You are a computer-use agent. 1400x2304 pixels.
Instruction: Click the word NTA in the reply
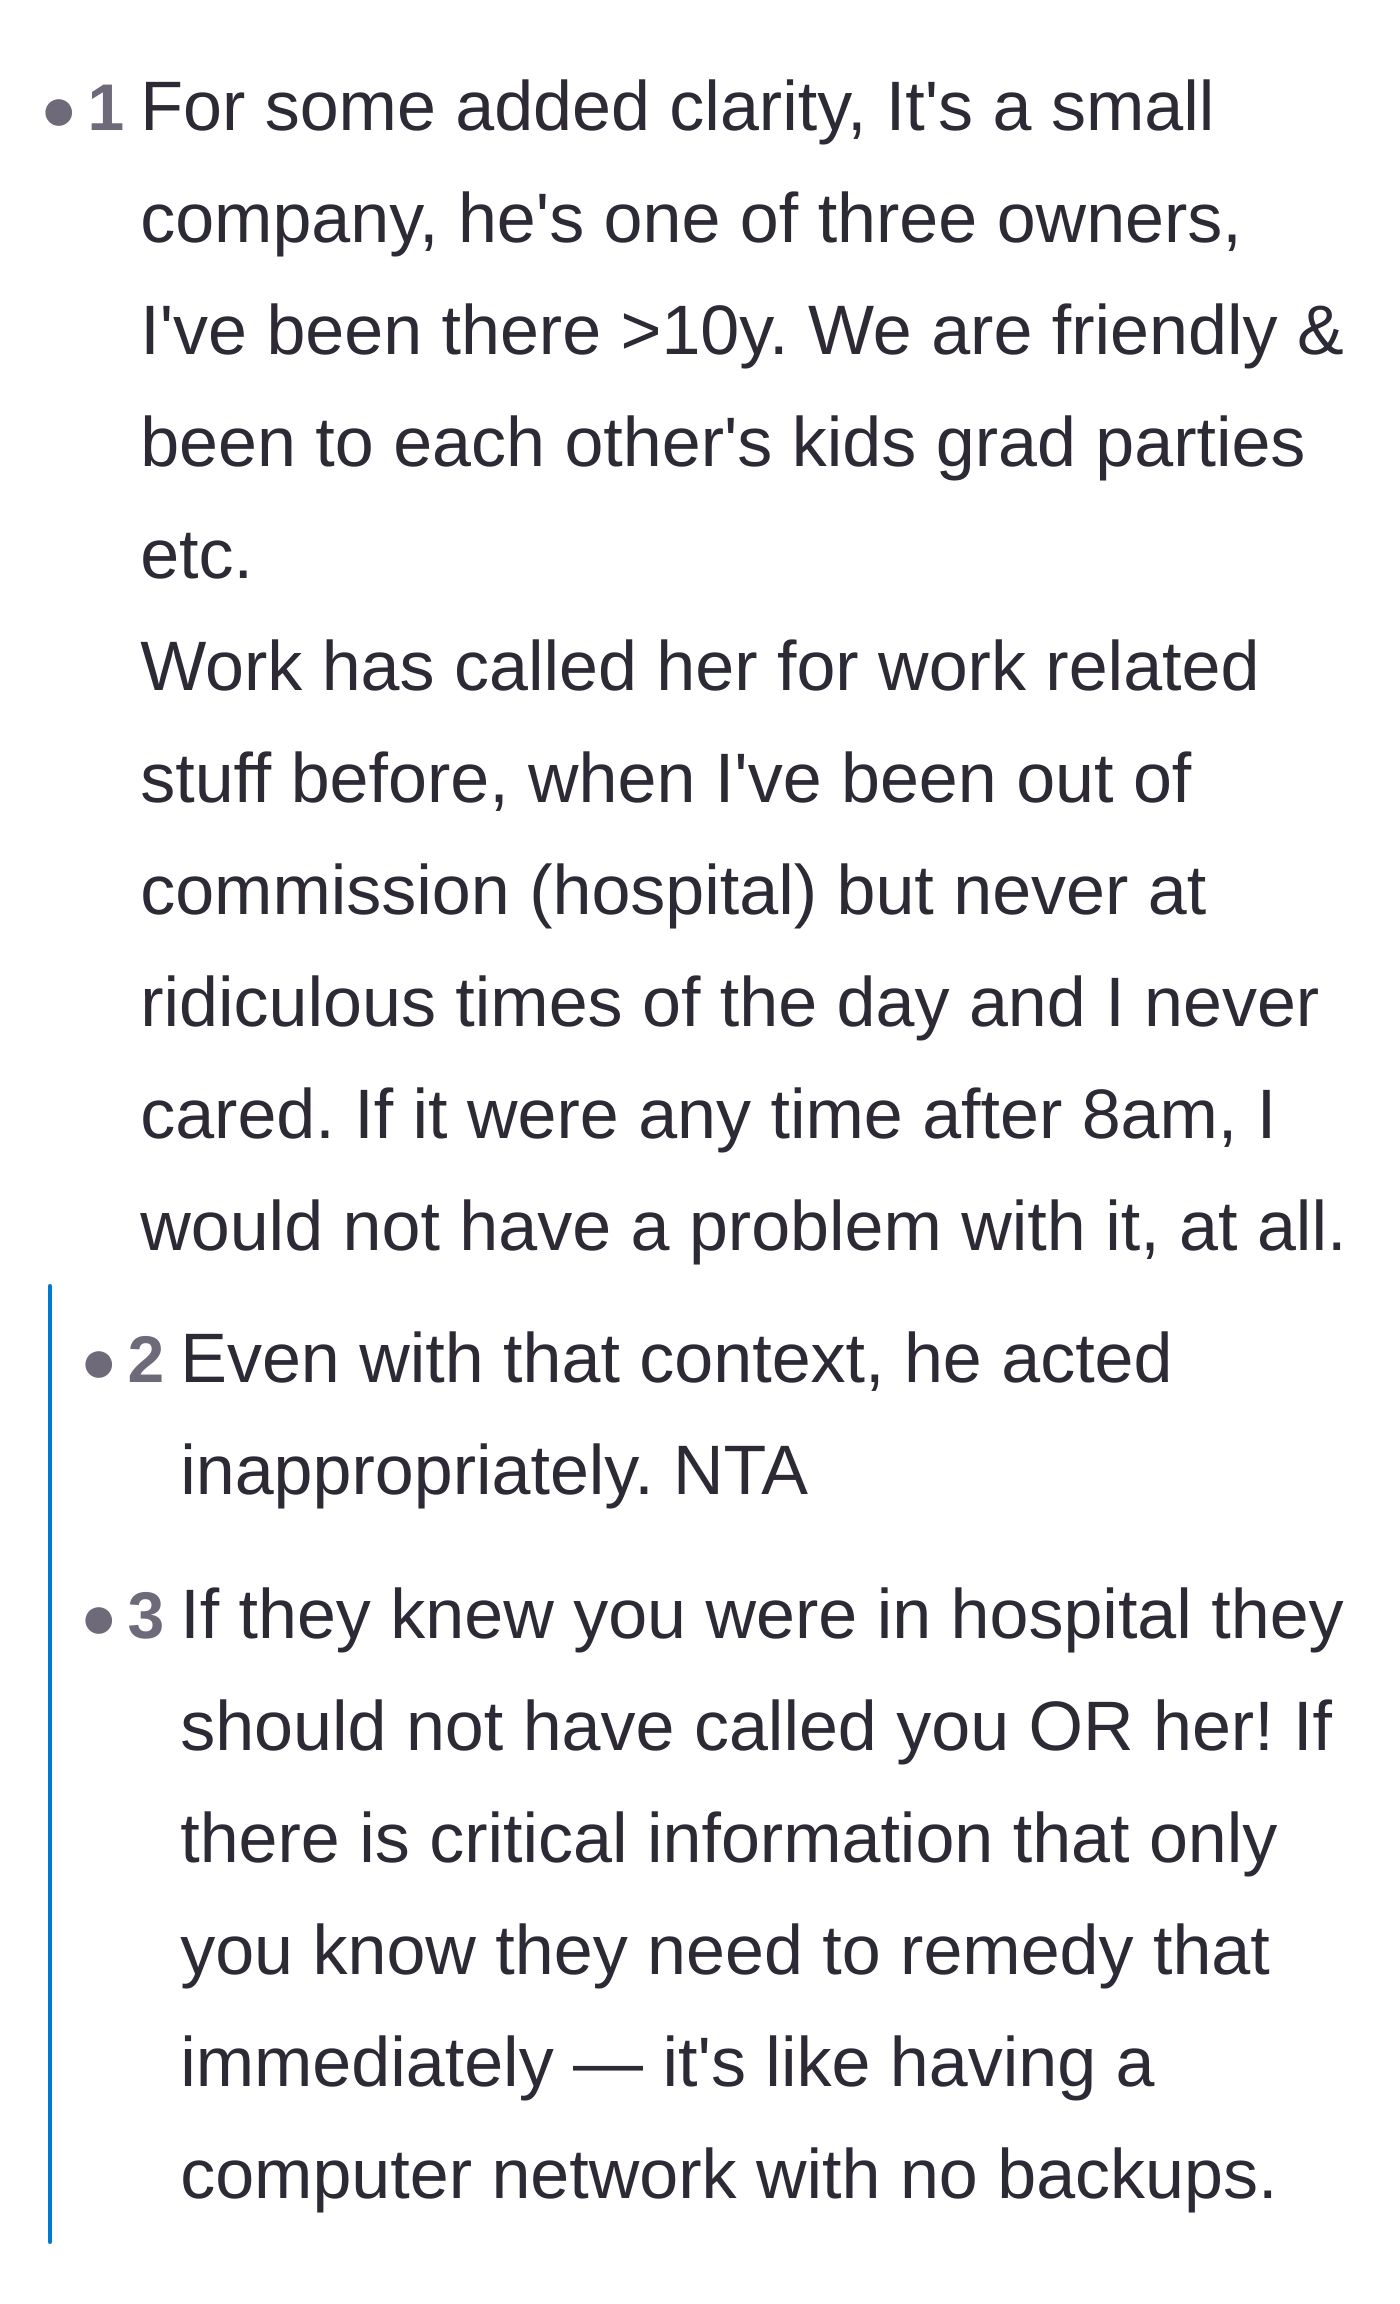coord(740,1471)
